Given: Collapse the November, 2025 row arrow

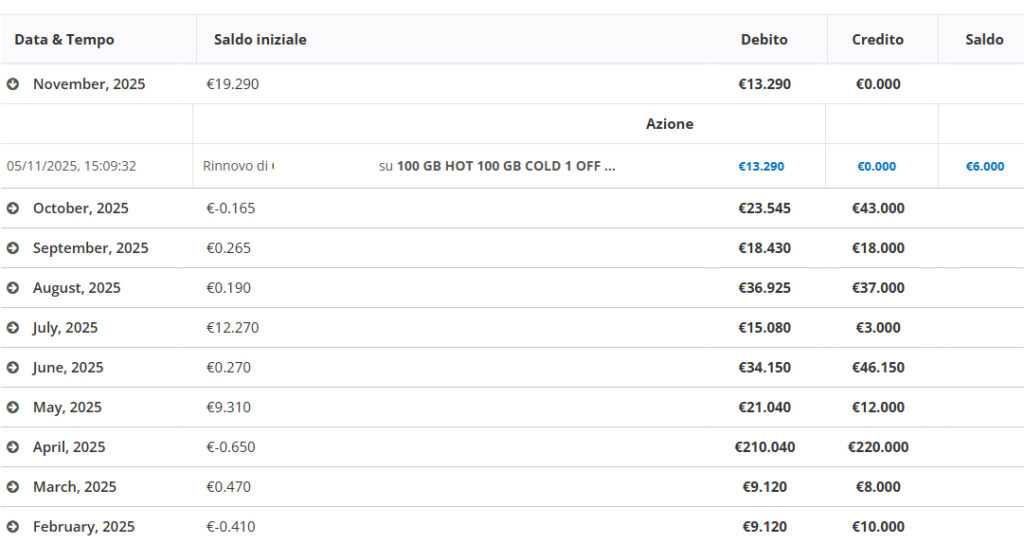Looking at the screenshot, I should pyautogui.click(x=13, y=85).
